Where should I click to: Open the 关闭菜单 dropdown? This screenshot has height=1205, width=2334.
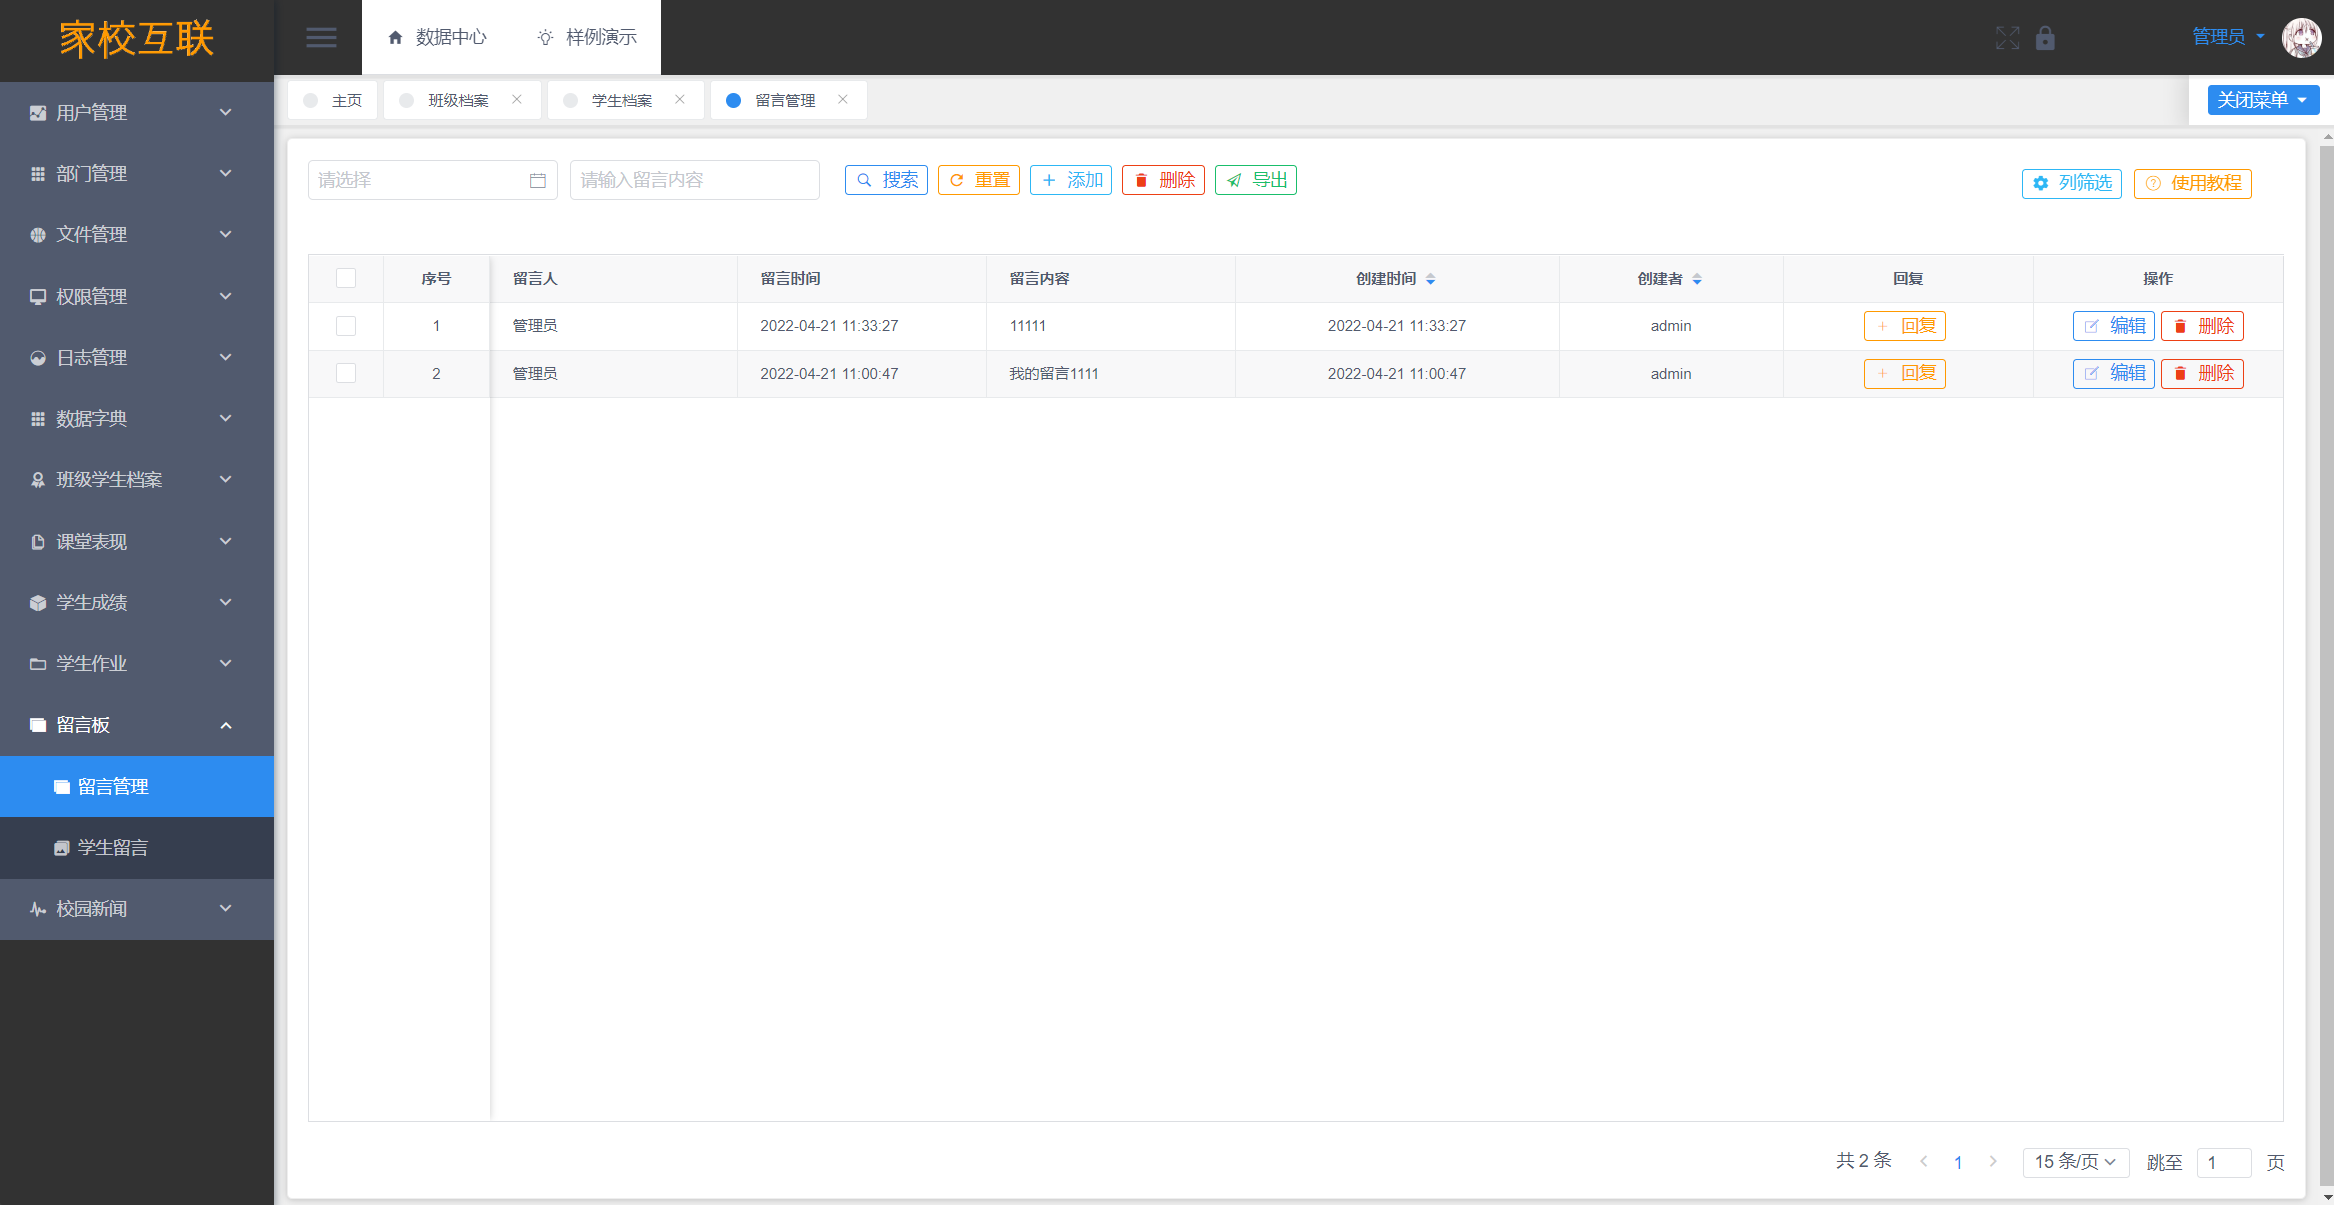(2262, 100)
